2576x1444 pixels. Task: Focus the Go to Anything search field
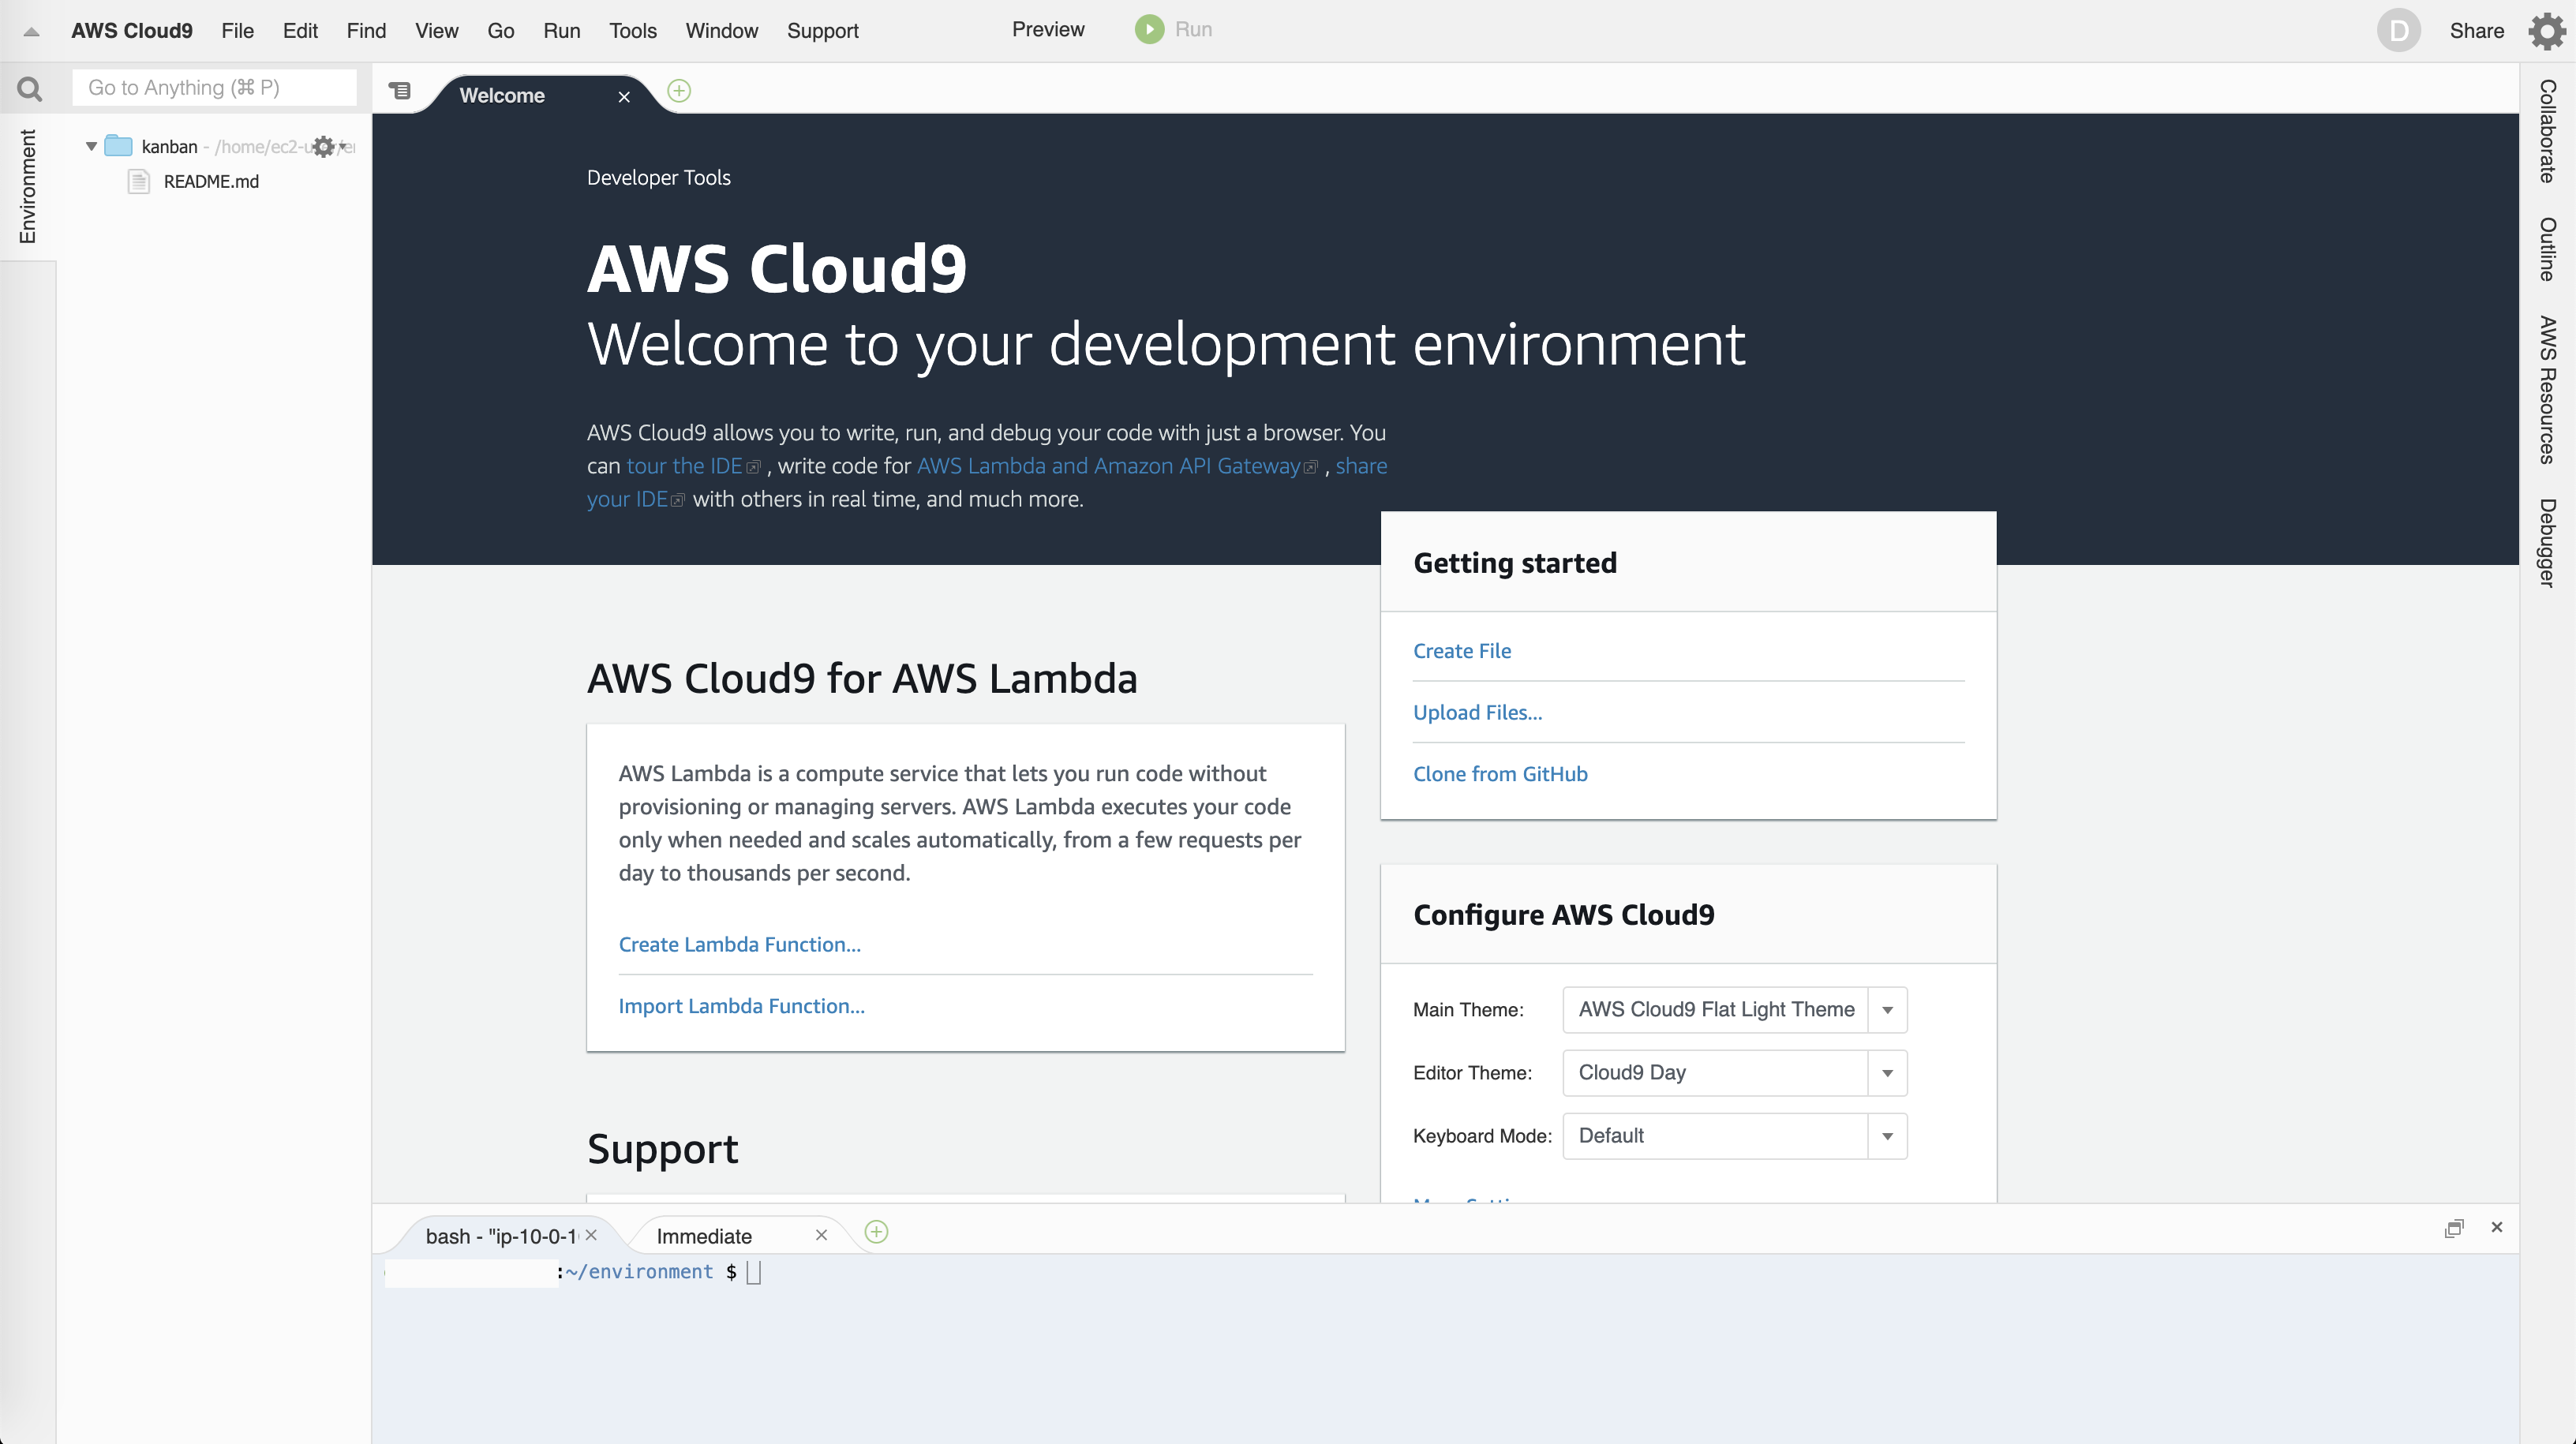pyautogui.click(x=214, y=88)
